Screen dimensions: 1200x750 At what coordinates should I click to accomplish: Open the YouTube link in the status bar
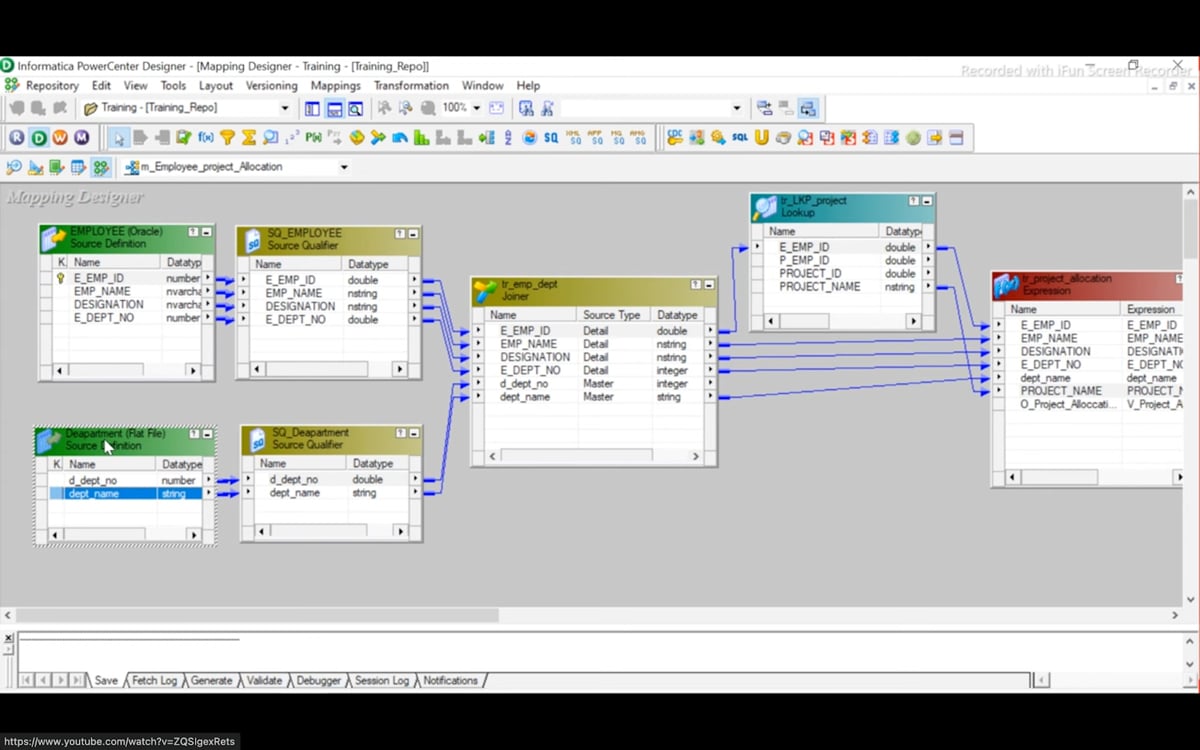point(120,742)
